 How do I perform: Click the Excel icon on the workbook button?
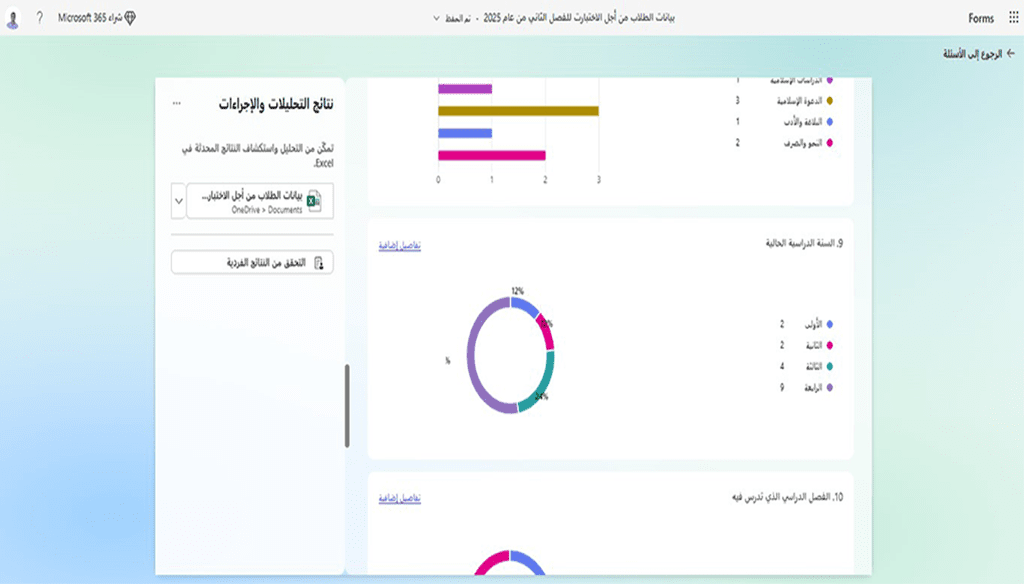click(314, 201)
